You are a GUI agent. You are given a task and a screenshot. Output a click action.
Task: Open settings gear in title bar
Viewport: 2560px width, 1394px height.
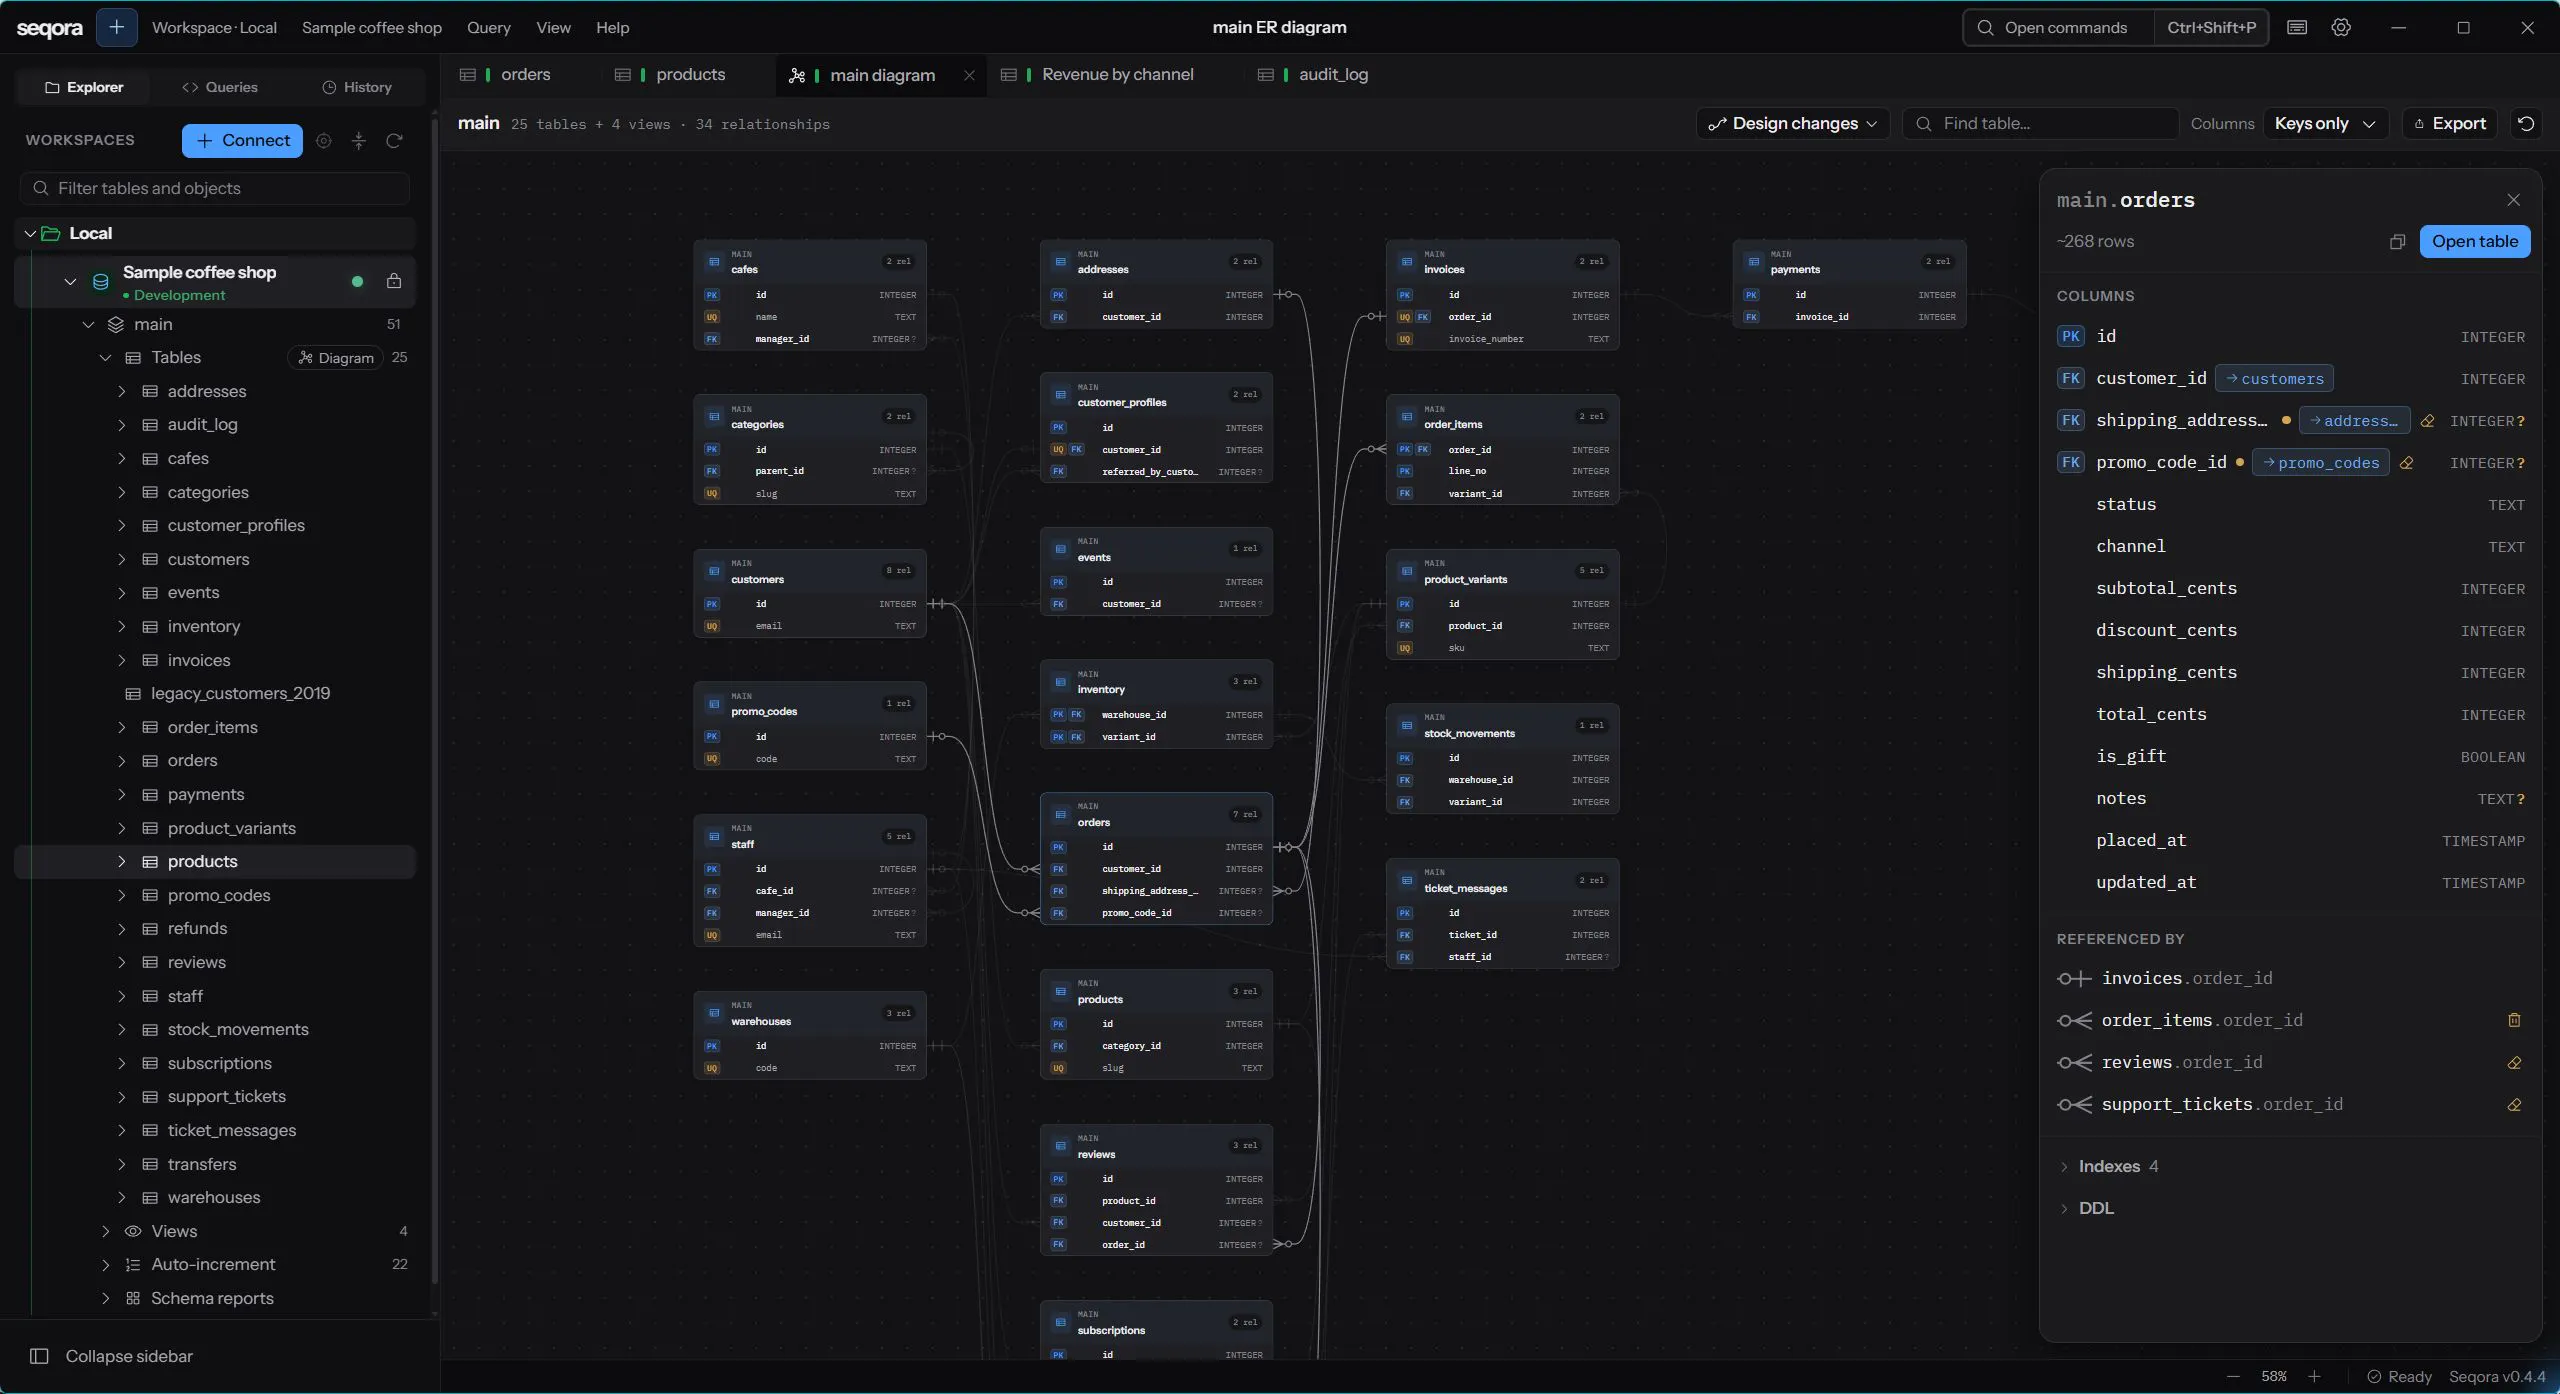click(2341, 27)
